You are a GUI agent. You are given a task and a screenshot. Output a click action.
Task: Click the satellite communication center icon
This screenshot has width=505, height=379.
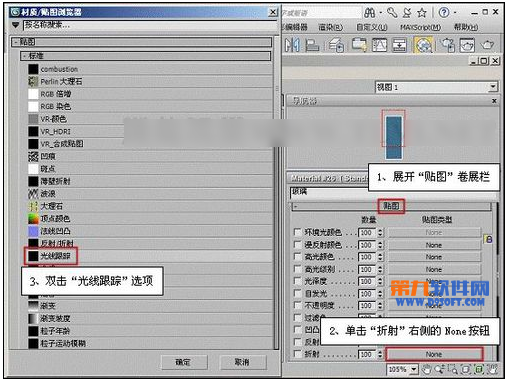[x=407, y=13]
